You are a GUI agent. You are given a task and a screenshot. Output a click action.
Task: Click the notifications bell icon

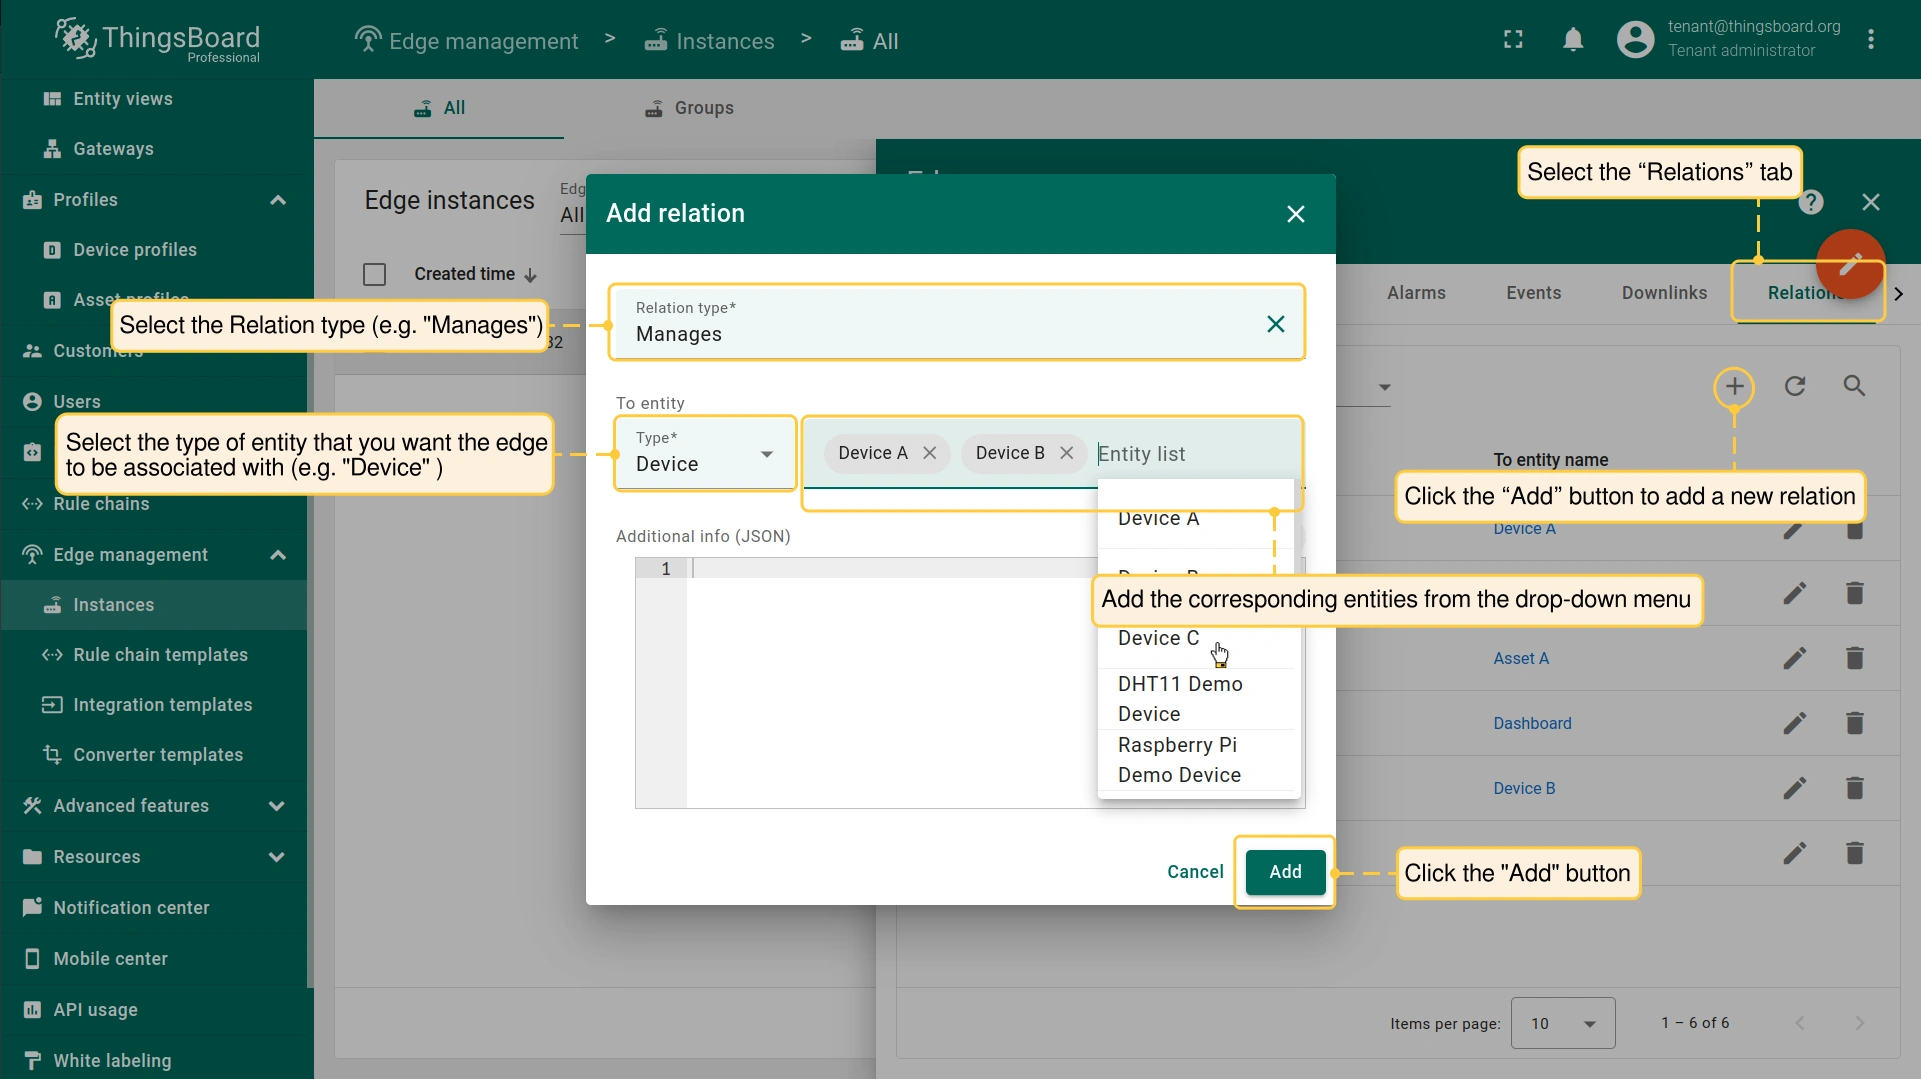[x=1573, y=40]
